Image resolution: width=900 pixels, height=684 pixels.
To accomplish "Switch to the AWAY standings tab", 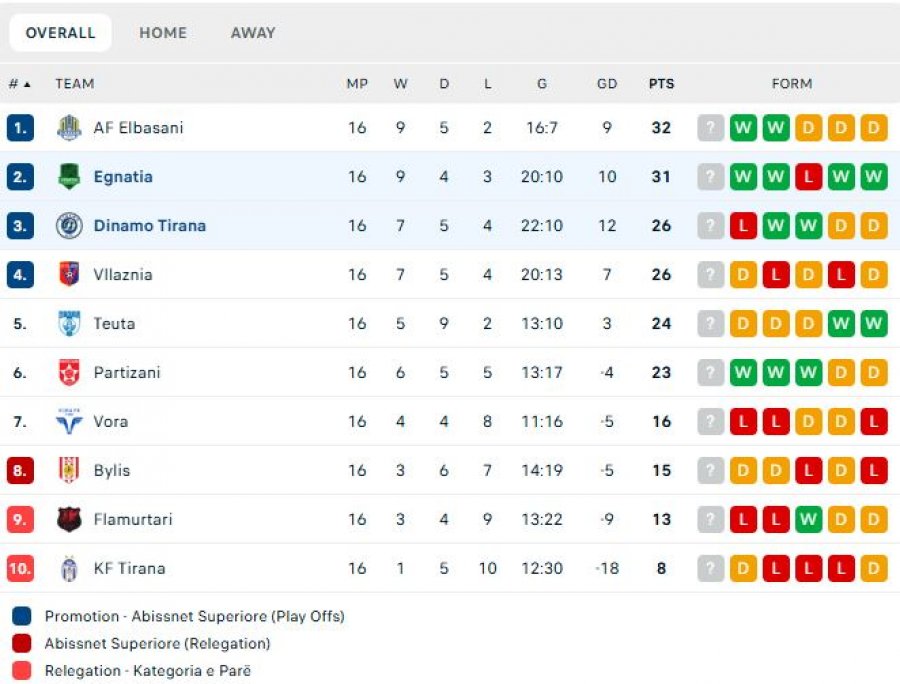I will tap(253, 33).
